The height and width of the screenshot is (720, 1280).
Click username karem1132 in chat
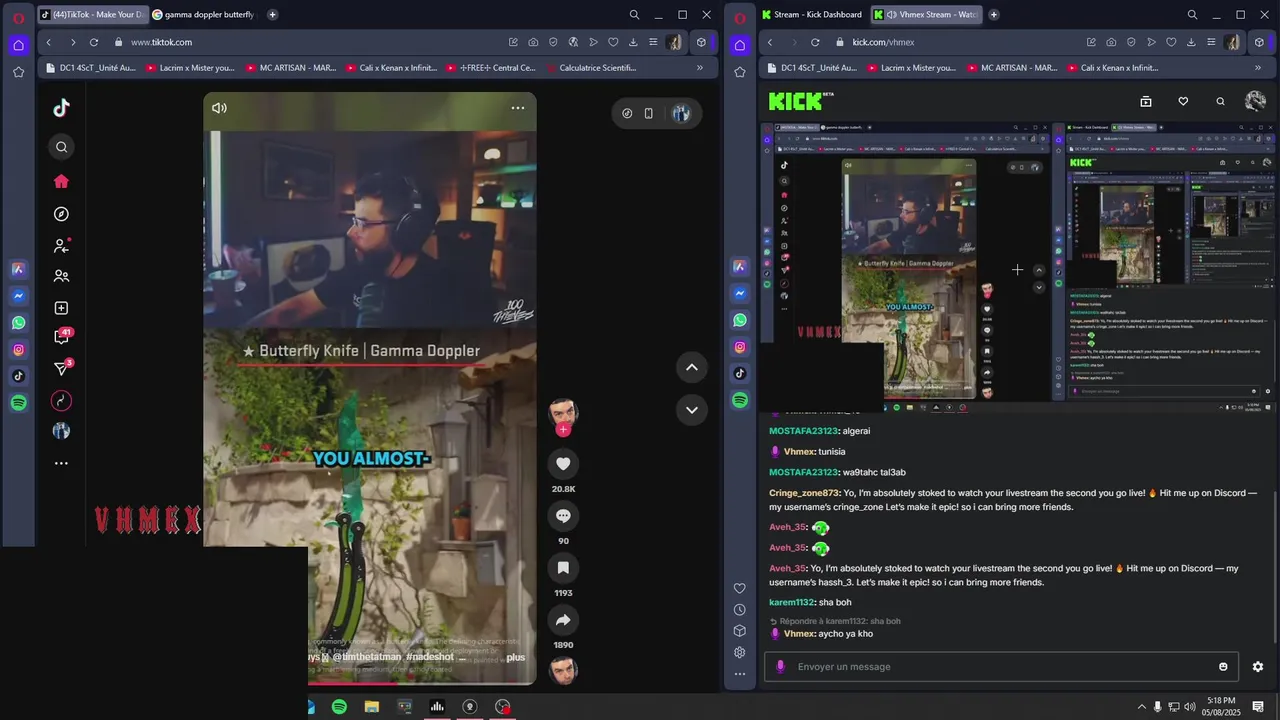pyautogui.click(x=791, y=602)
